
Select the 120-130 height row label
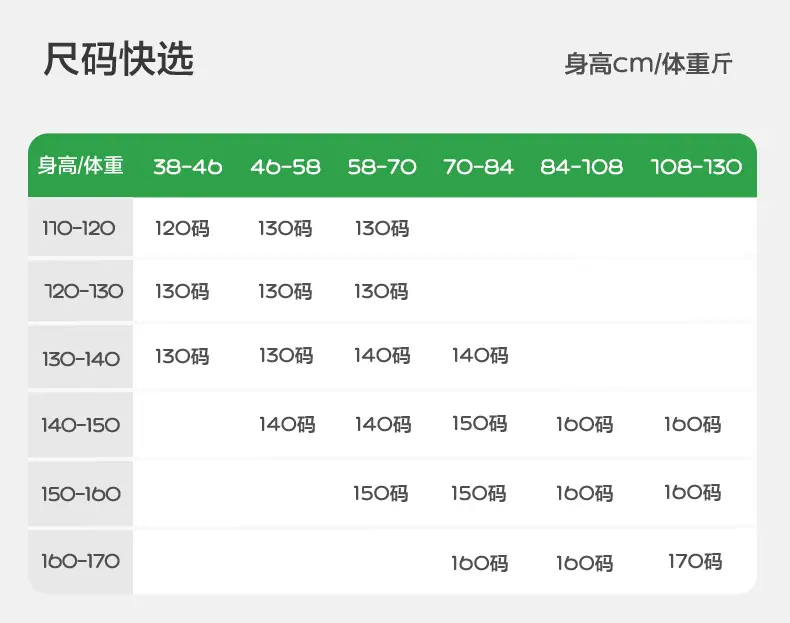point(84,291)
